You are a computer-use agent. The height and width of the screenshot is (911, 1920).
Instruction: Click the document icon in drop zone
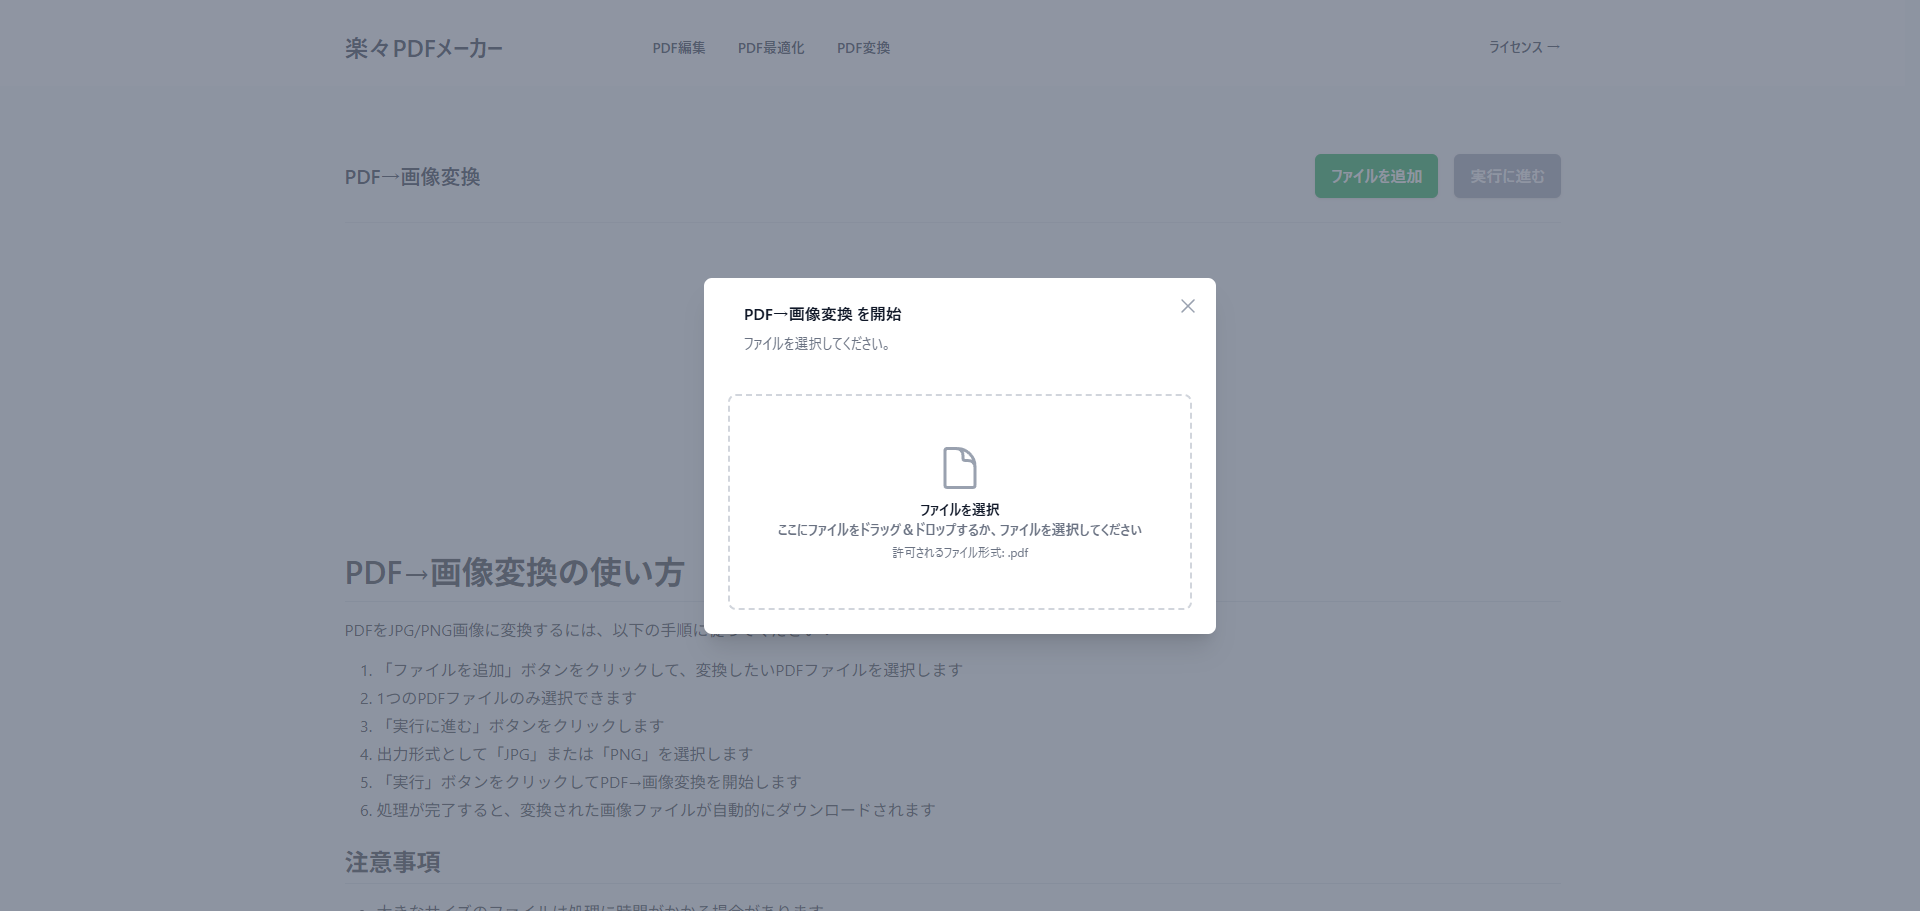[960, 468]
